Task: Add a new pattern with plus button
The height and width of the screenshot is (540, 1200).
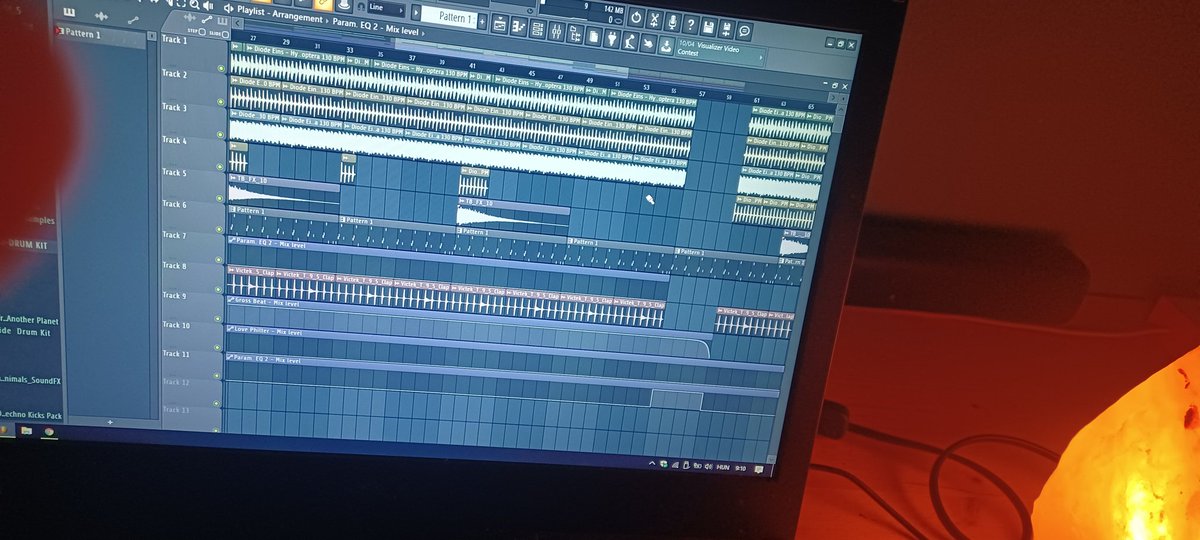Action: pyautogui.click(x=482, y=22)
